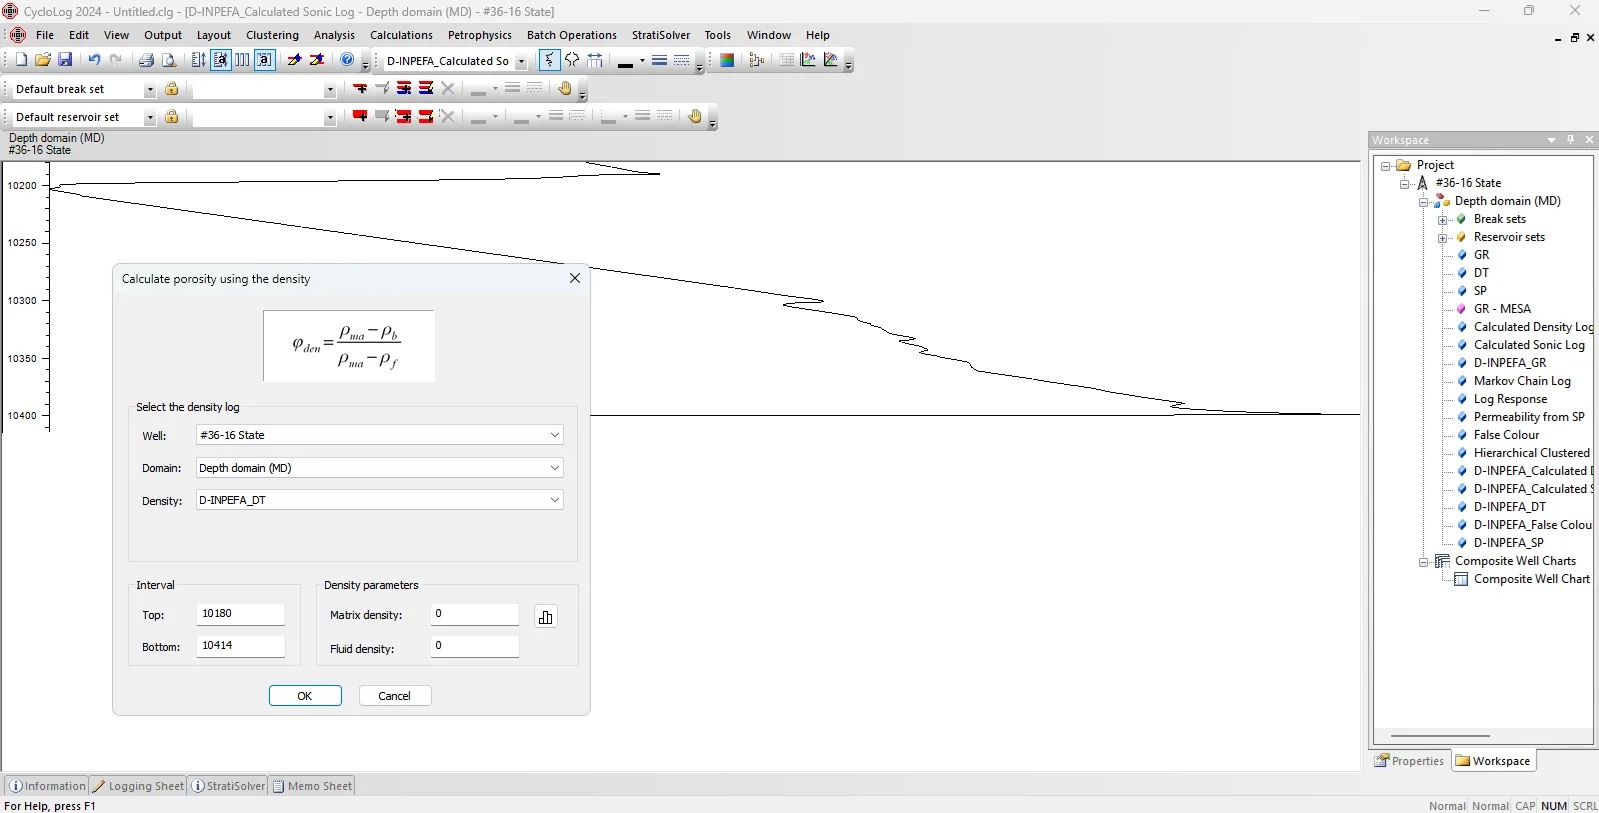The image size is (1599, 813).
Task: Click the New document toolbar icon
Action: click(21, 60)
